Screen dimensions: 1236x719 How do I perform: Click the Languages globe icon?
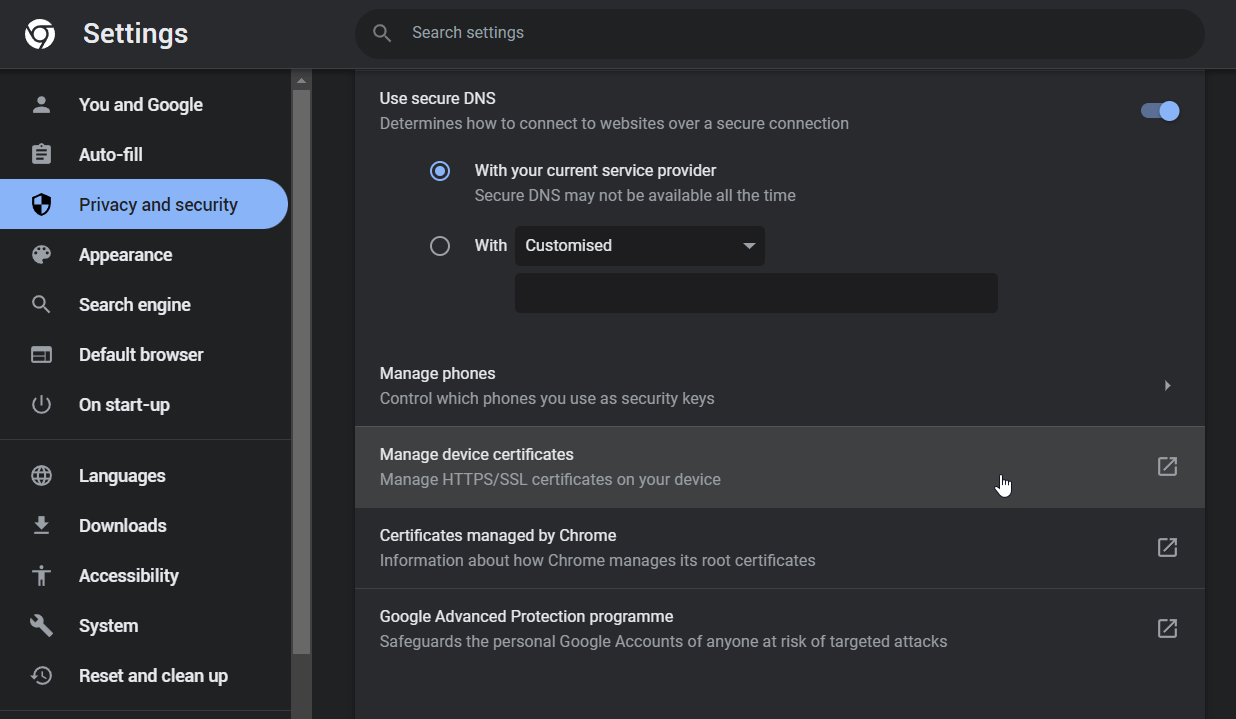(x=41, y=475)
